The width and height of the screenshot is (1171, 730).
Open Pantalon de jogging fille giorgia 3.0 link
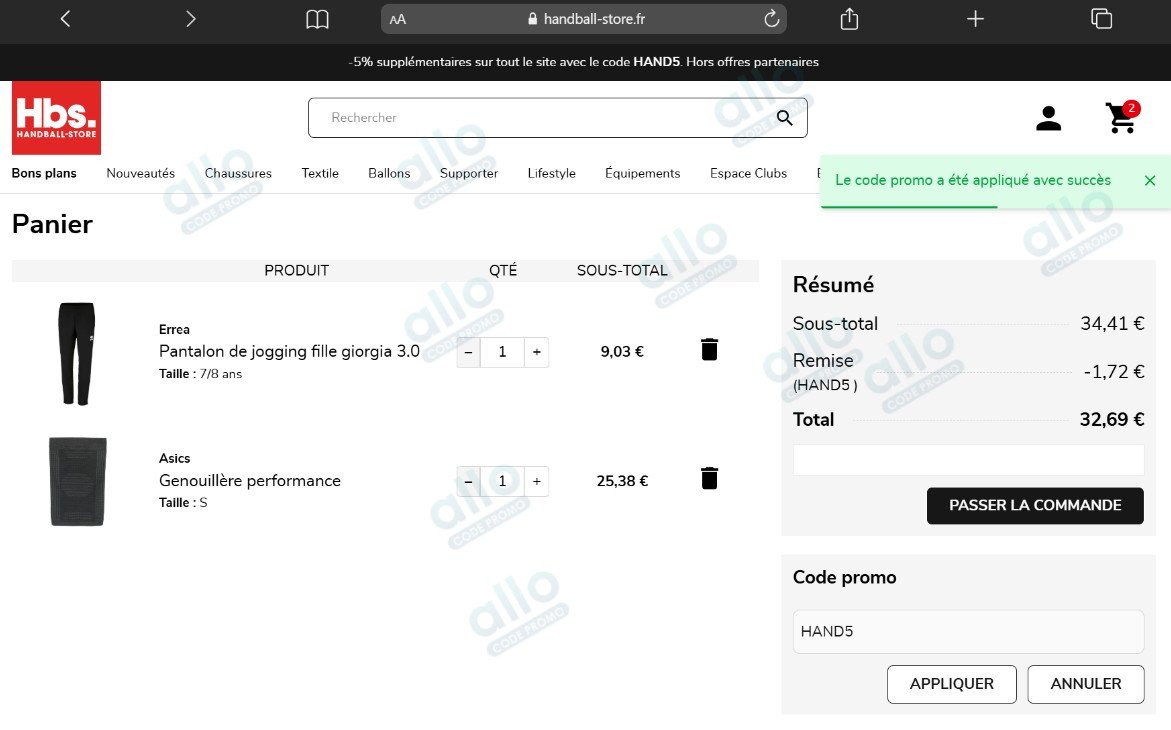289,351
